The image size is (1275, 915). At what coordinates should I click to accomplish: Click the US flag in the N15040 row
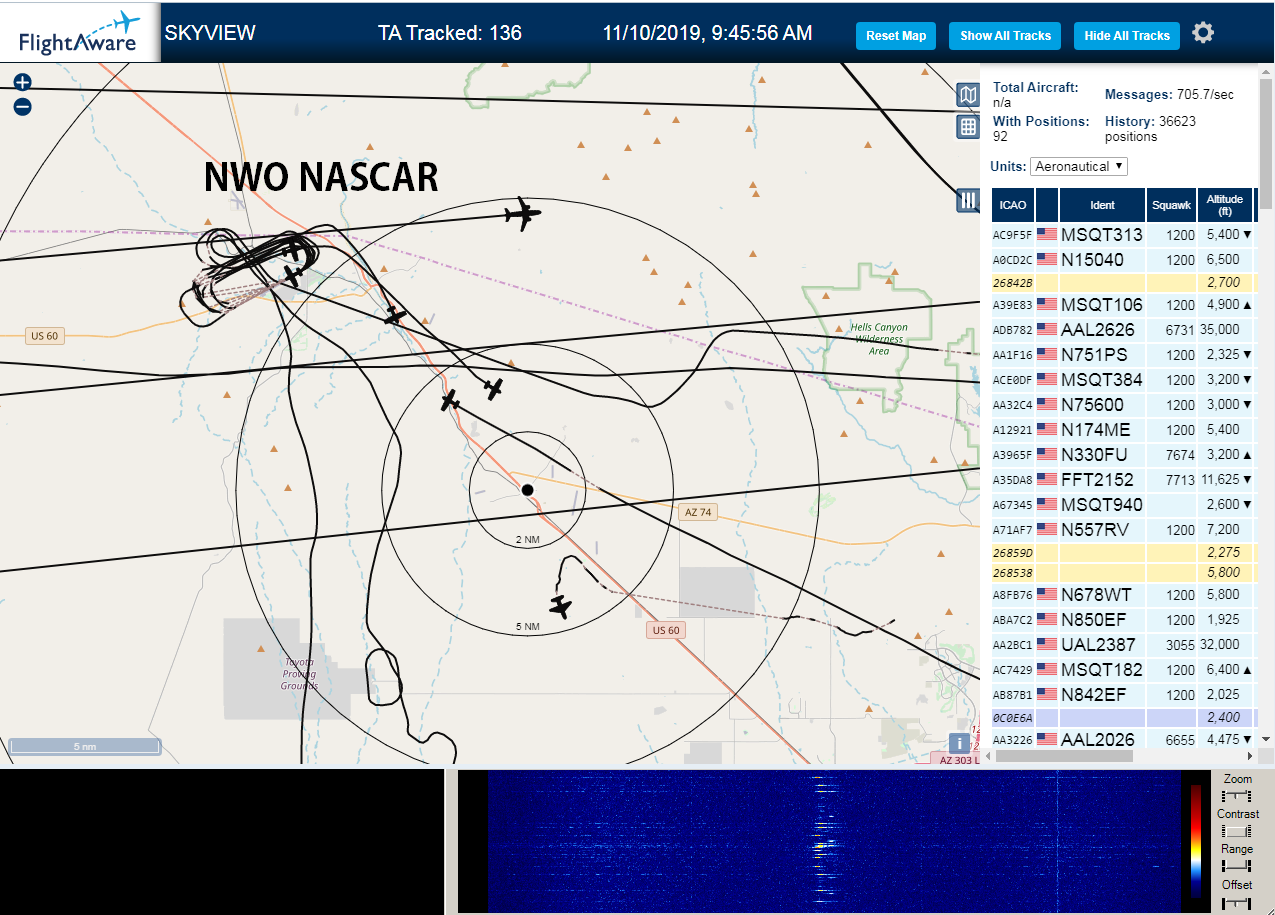click(1047, 260)
